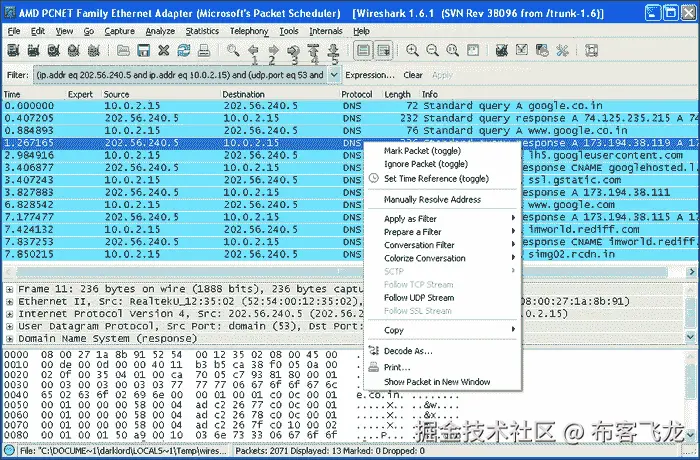The height and width of the screenshot is (460, 700).
Task: Click the Expression... filter button
Action: (x=370, y=75)
